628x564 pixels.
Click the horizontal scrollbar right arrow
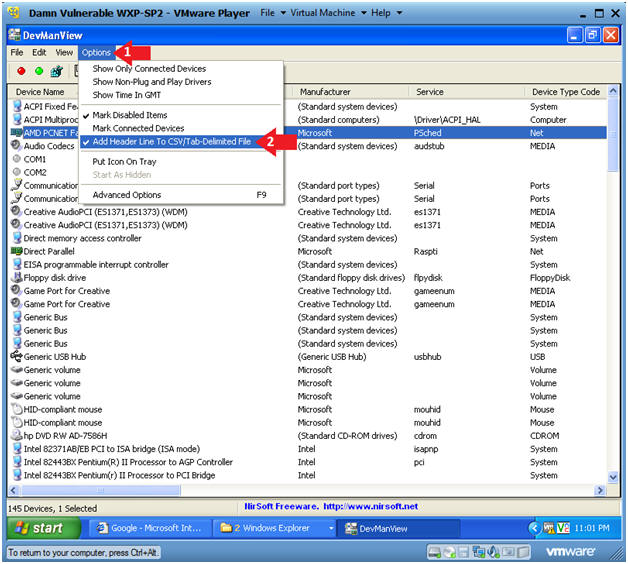pos(600,490)
